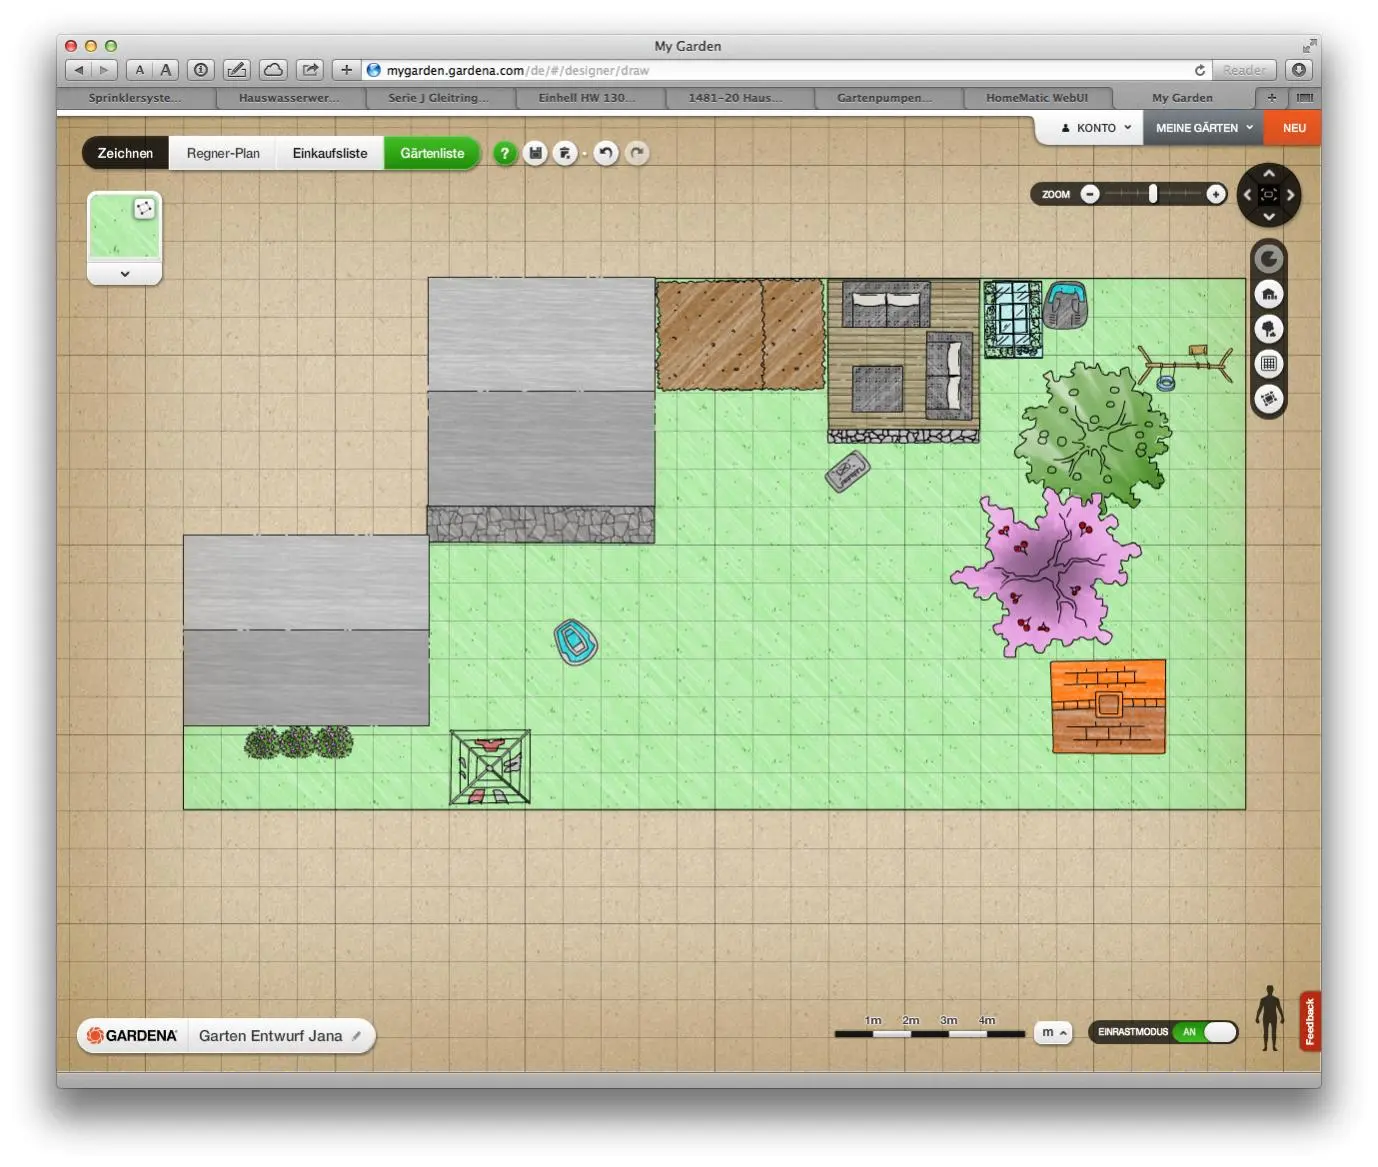
Task: Expand the MEINE GÄRTEN dropdown
Action: tap(1203, 128)
